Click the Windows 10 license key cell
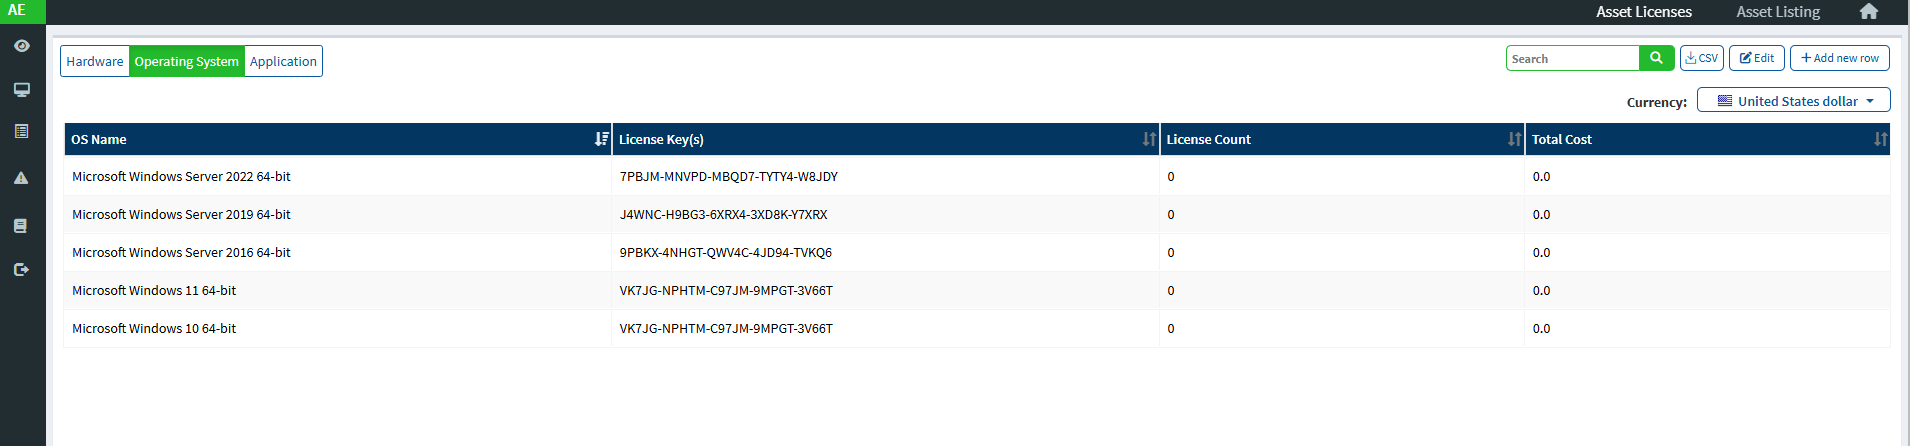Screen dimensions: 1910x446 (885, 329)
